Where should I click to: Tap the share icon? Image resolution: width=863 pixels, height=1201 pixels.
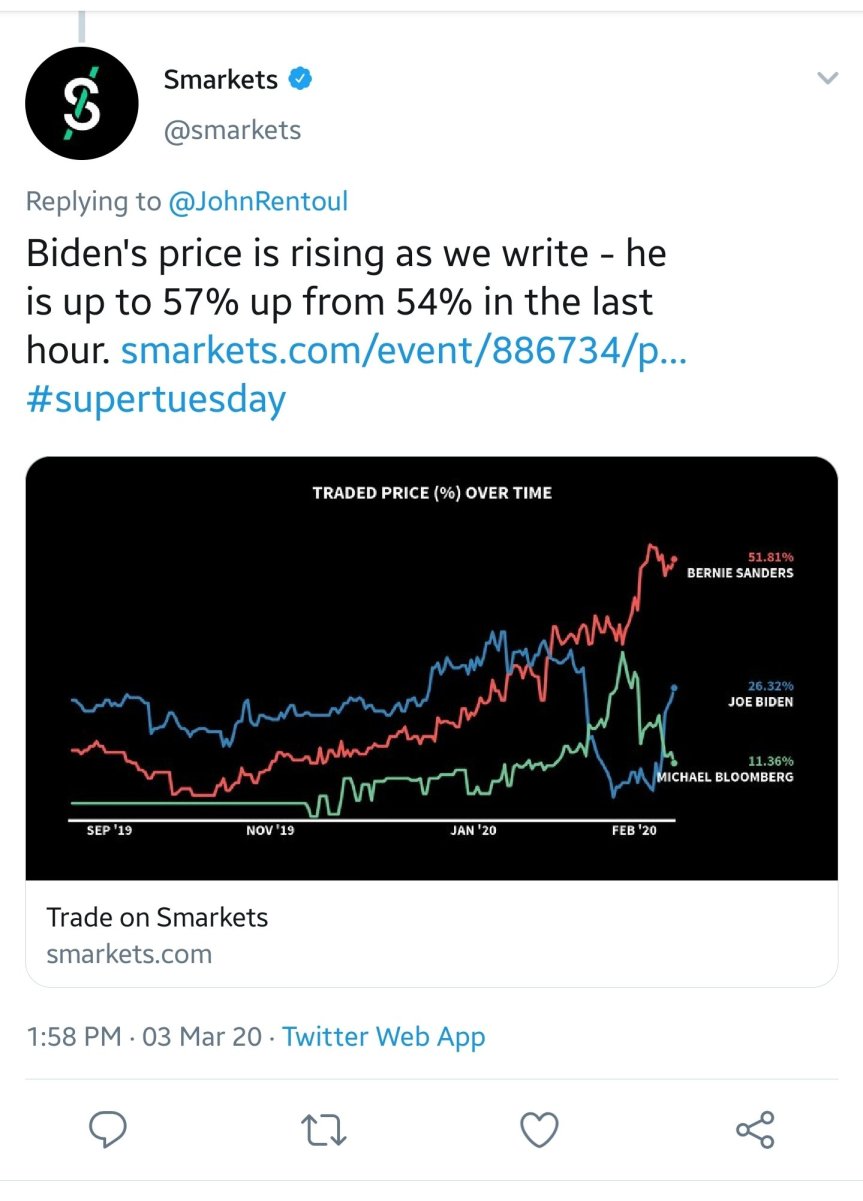pyautogui.click(x=755, y=1130)
